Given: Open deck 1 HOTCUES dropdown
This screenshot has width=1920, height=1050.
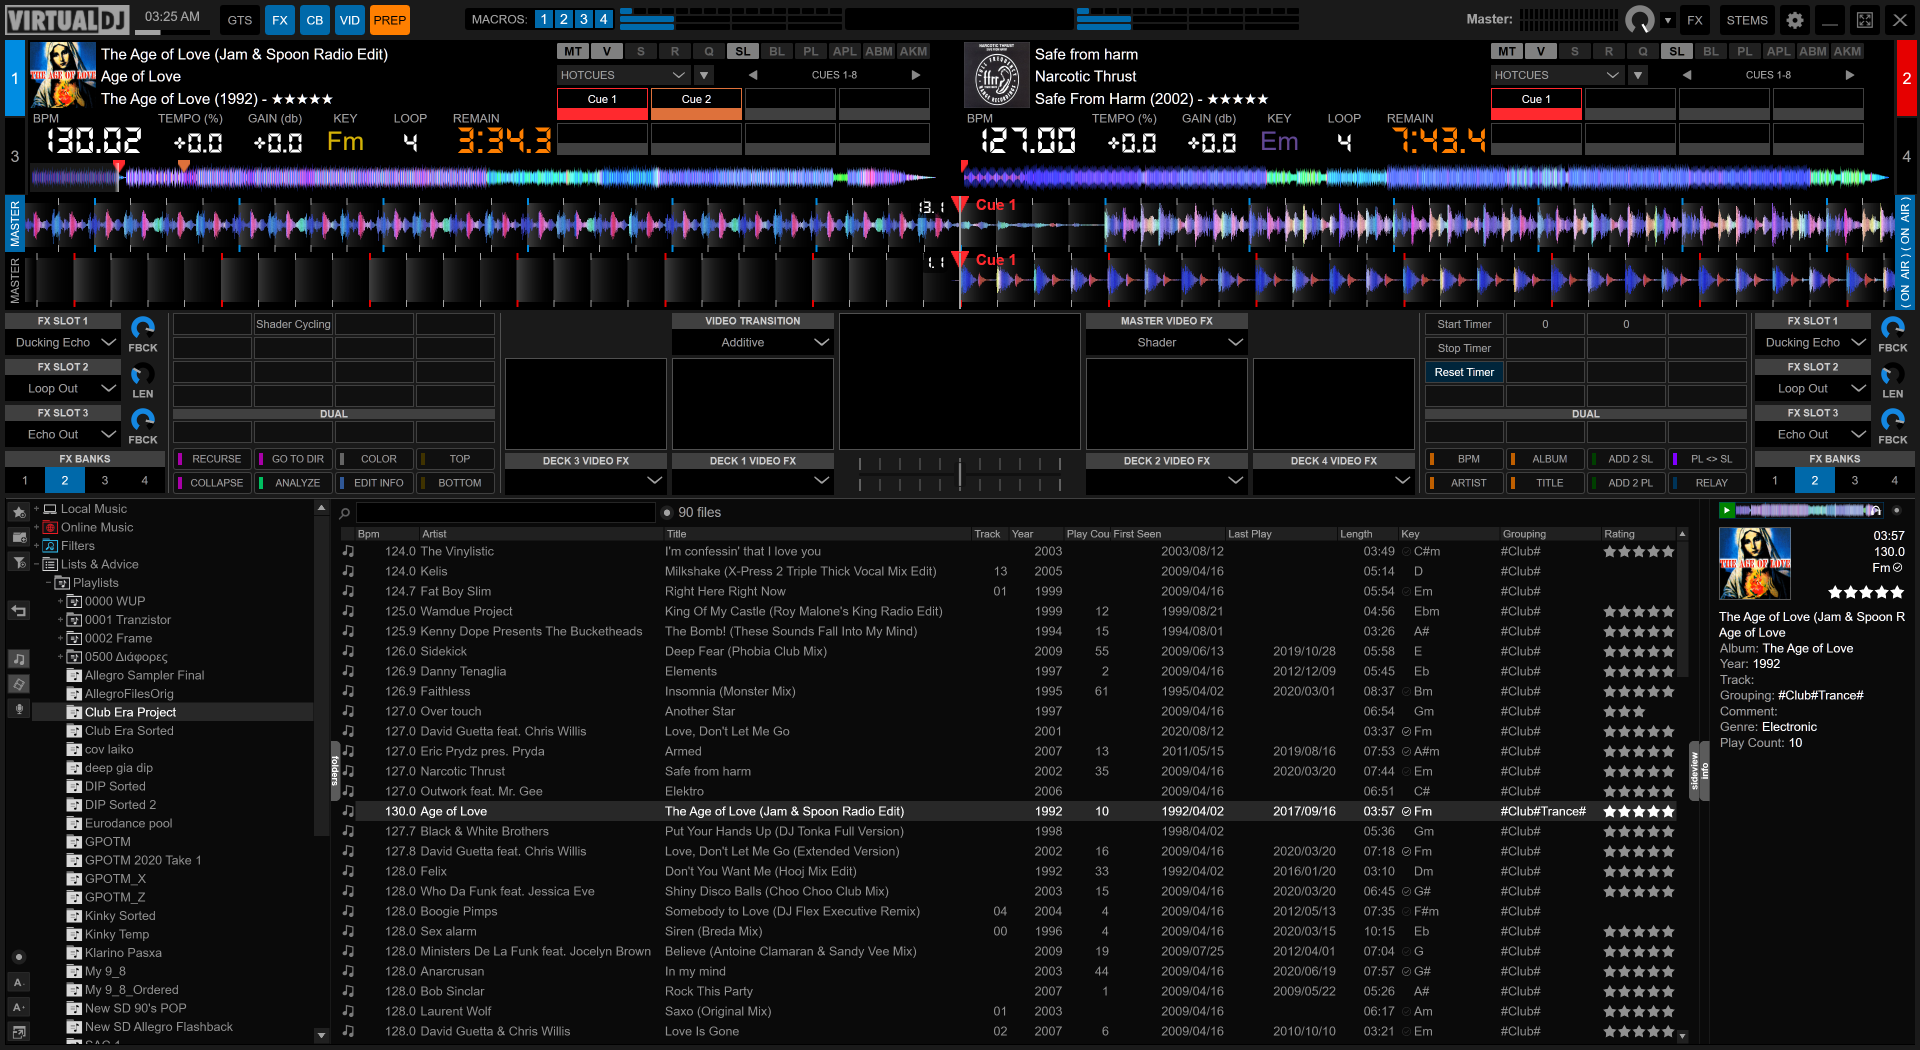Looking at the screenshot, I should pos(623,75).
